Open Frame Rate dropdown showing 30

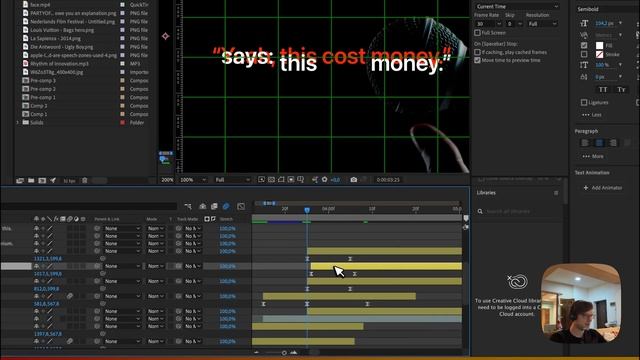click(x=488, y=24)
